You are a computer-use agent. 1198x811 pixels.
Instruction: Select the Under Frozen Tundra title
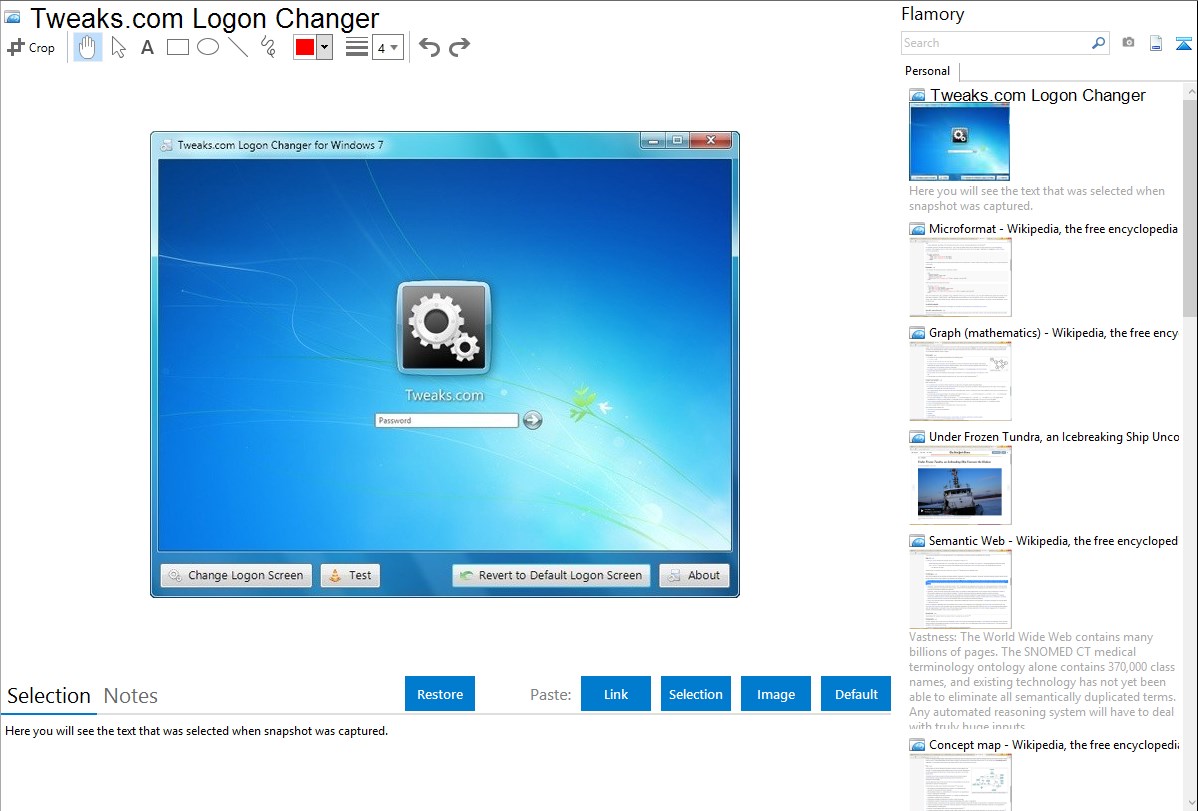coord(1054,436)
